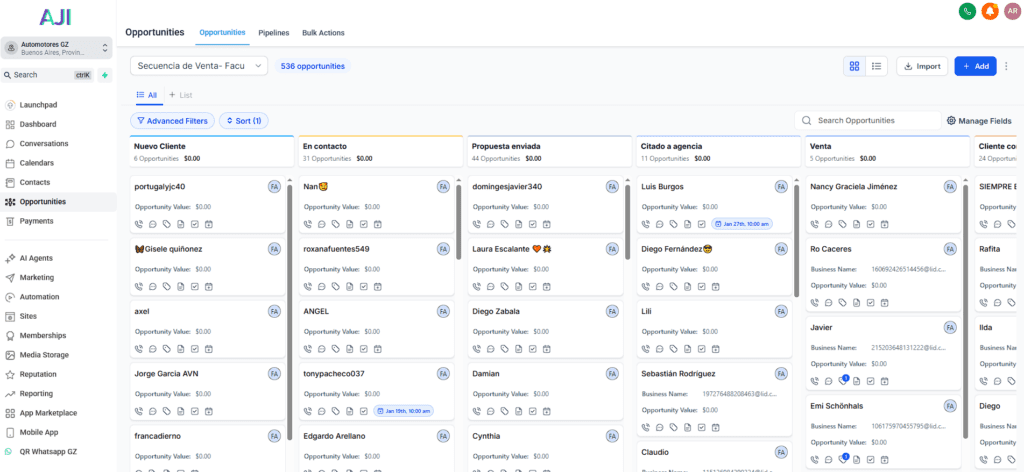
Task: Click the Import button
Action: (921, 66)
